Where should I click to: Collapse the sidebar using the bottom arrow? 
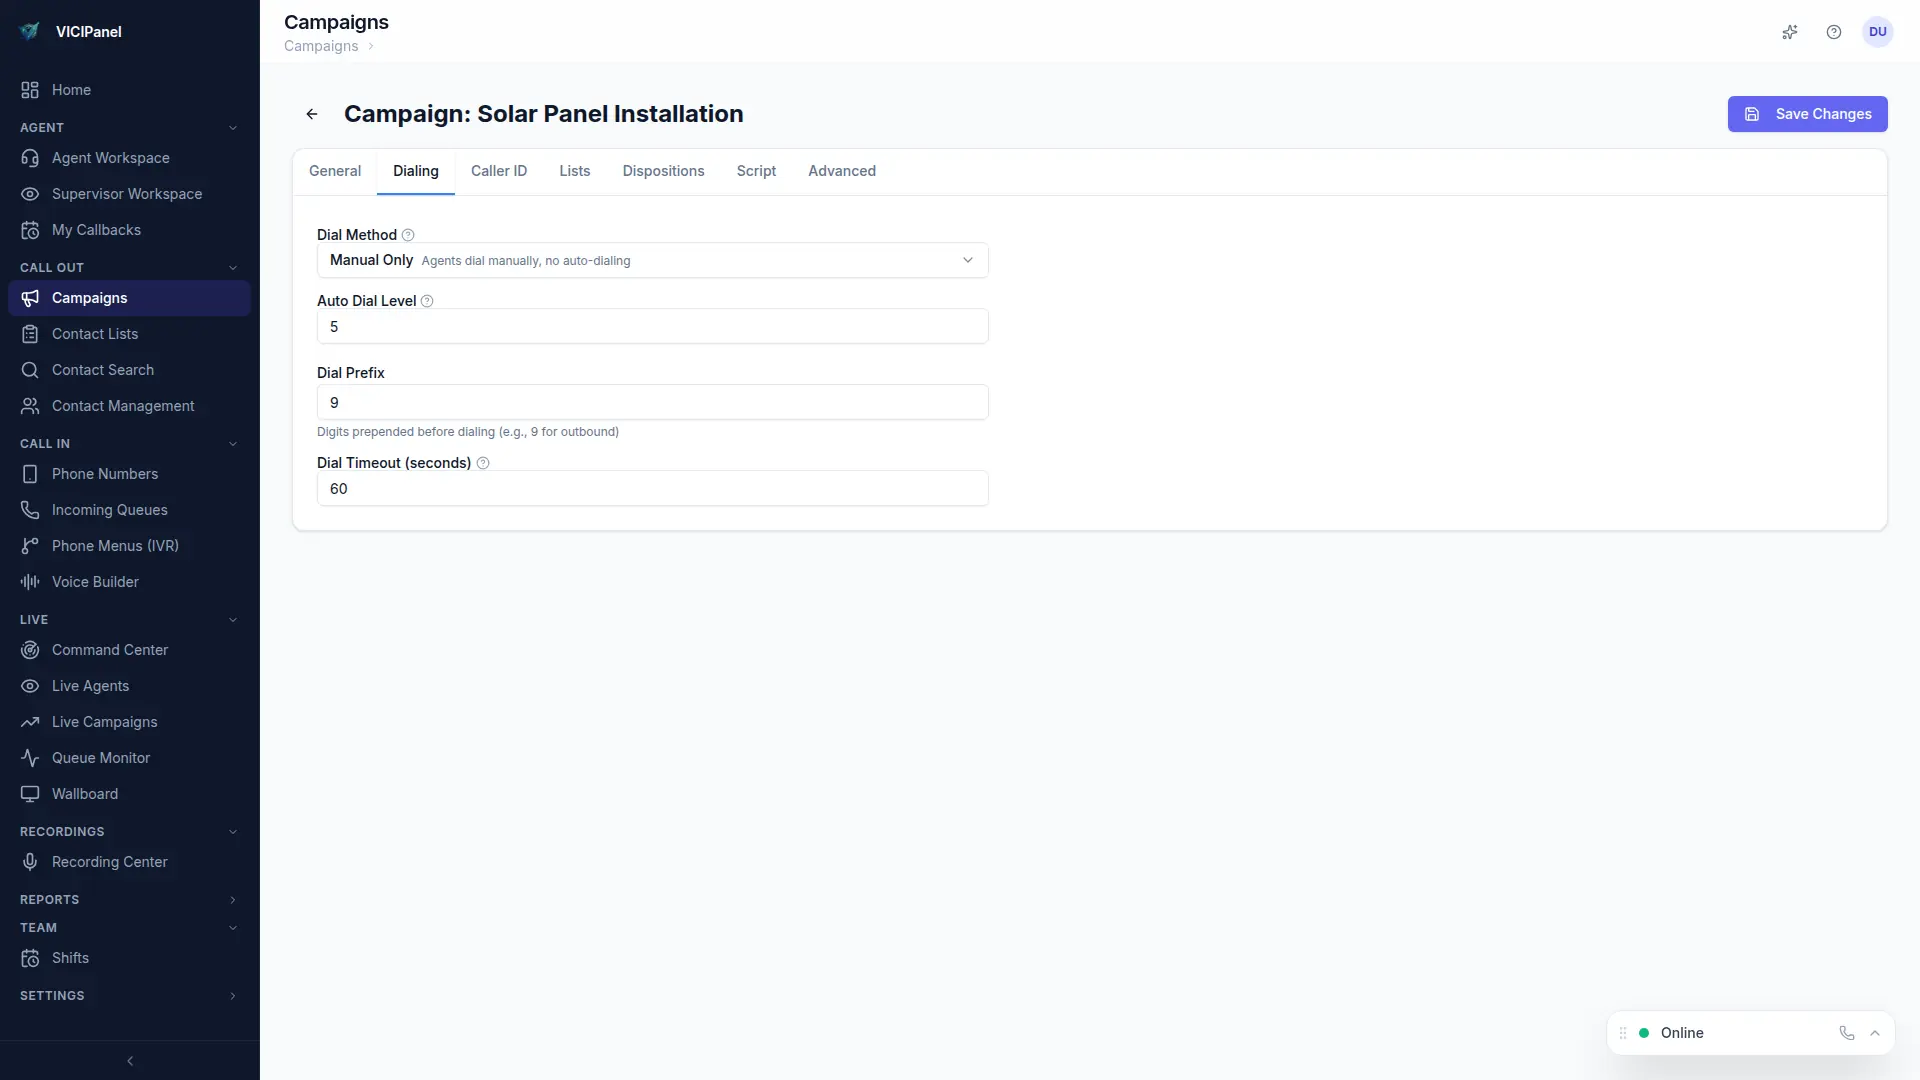pos(130,1061)
